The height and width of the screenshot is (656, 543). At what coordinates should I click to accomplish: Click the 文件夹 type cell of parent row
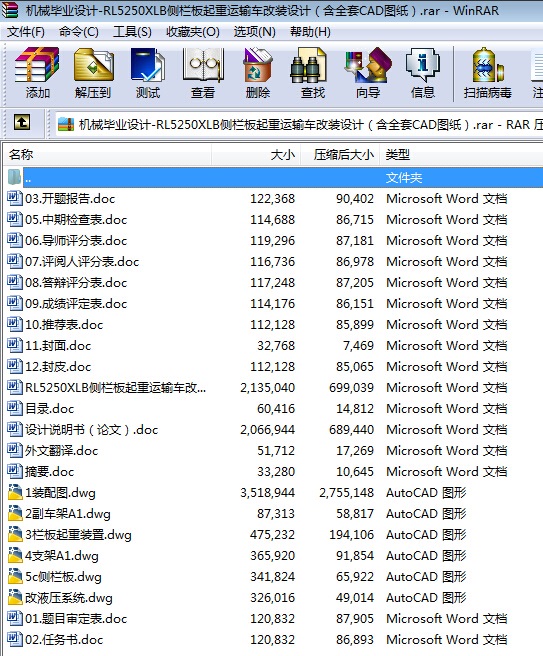point(403,178)
